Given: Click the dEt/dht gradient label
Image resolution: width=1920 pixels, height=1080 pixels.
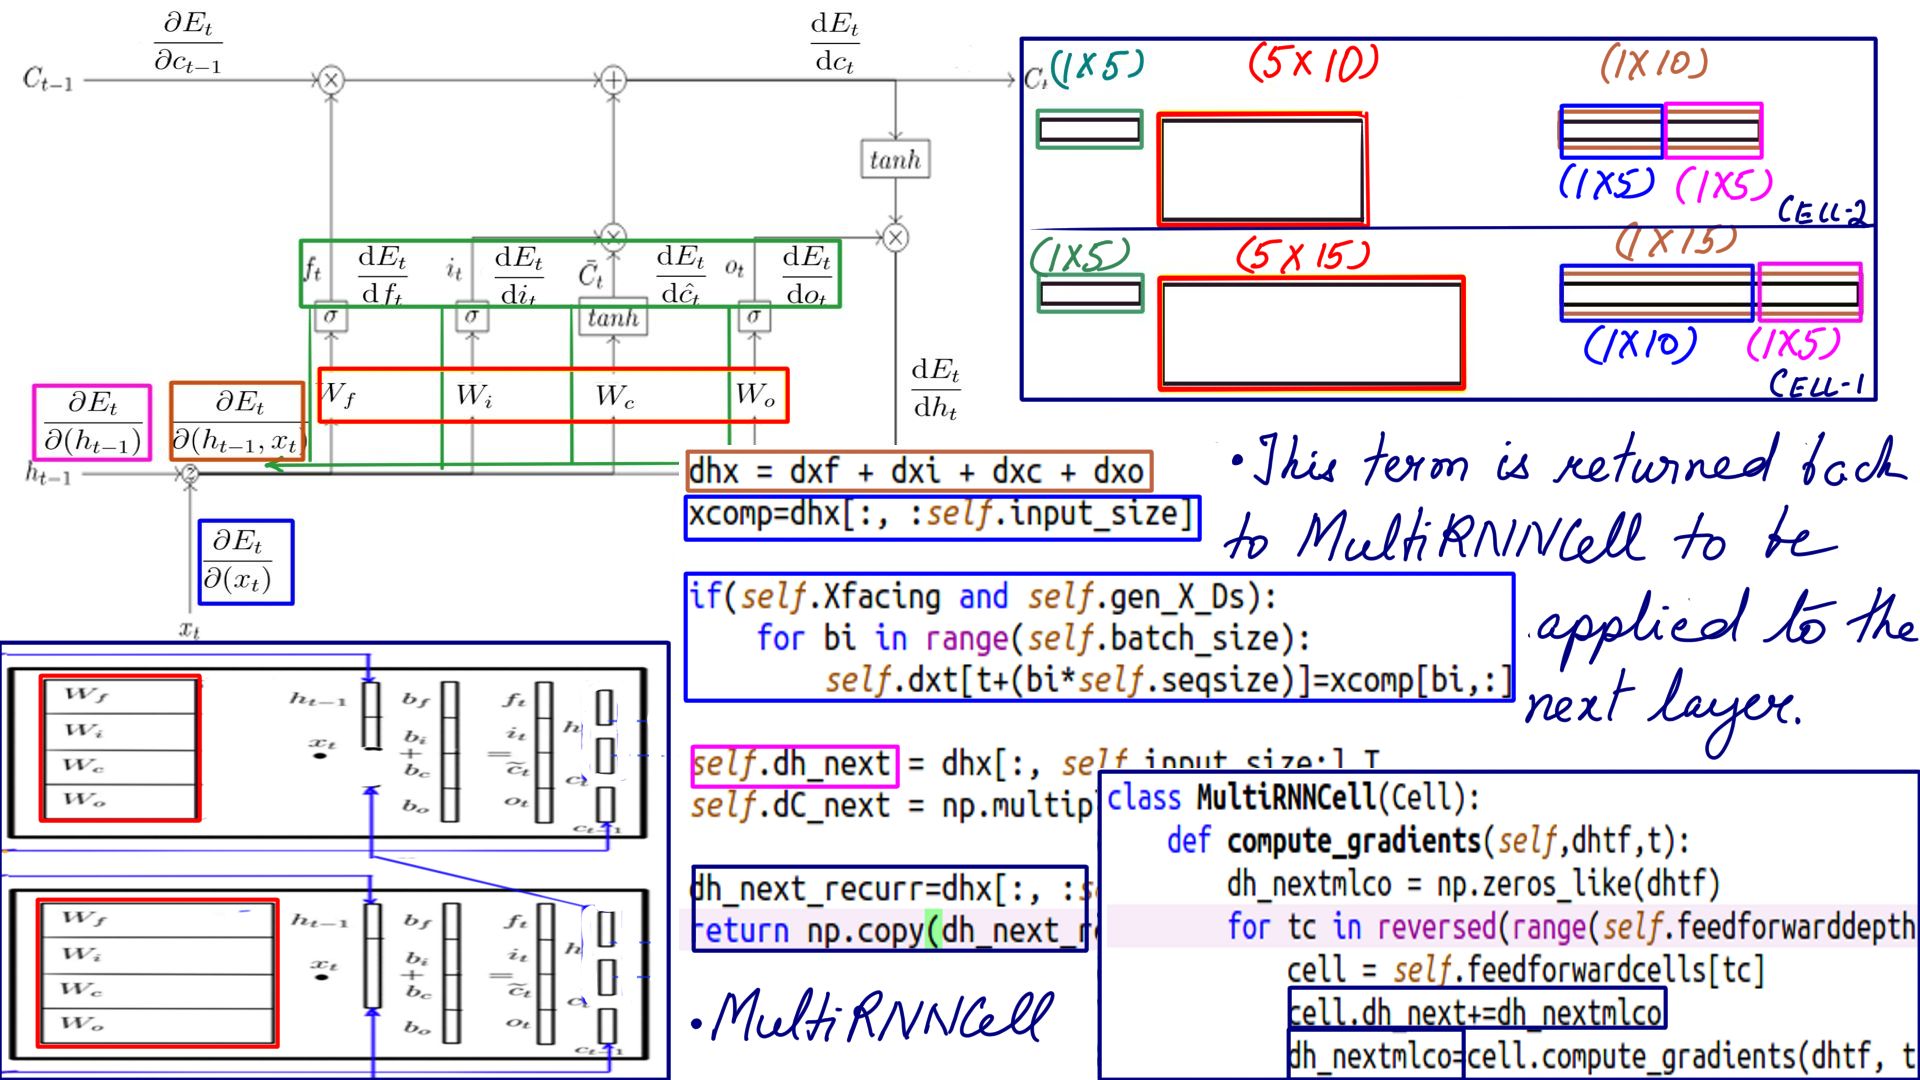Looking at the screenshot, I should [935, 389].
